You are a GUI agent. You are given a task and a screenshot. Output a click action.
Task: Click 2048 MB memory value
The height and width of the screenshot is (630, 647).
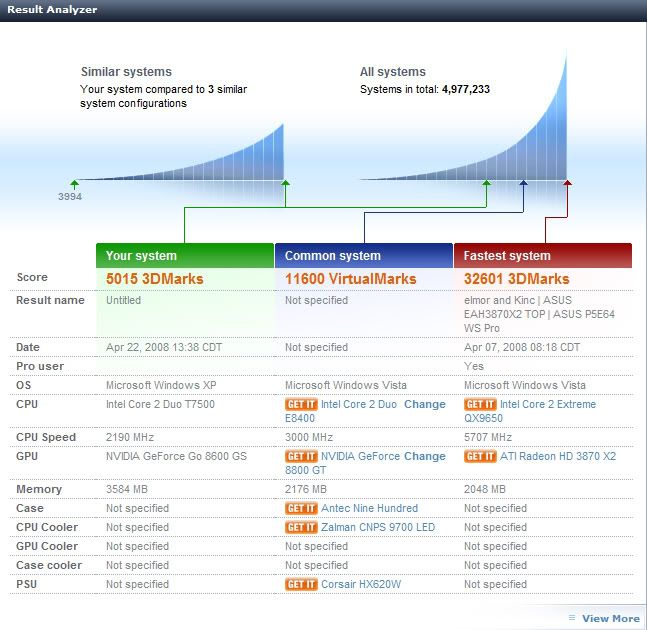point(484,489)
